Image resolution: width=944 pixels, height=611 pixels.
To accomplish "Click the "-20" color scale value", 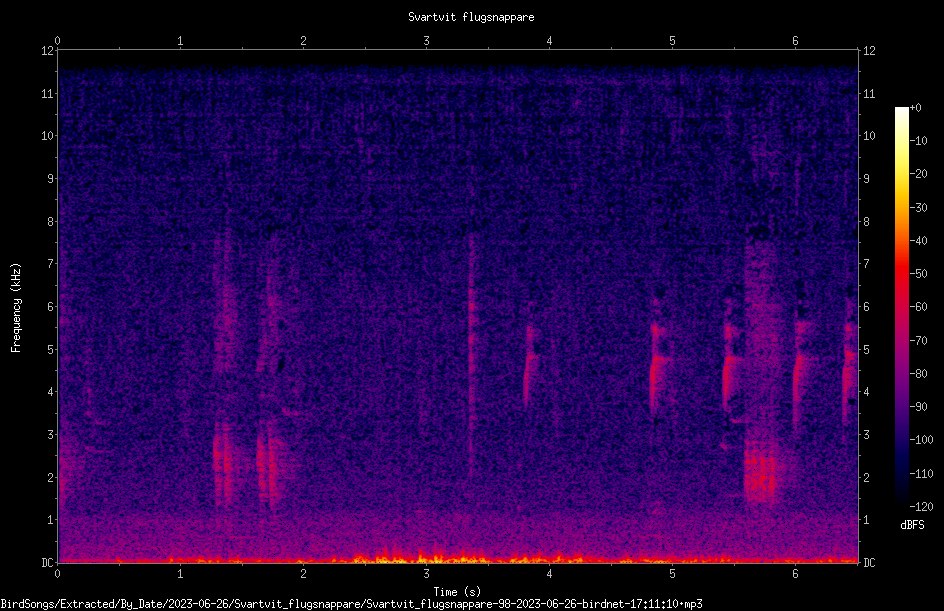I will pyautogui.click(x=918, y=174).
